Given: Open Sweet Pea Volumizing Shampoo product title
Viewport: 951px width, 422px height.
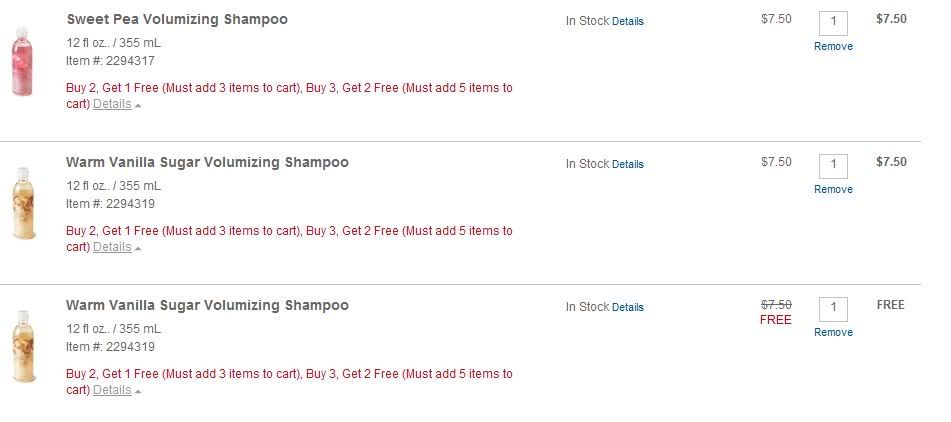Looking at the screenshot, I should [177, 19].
